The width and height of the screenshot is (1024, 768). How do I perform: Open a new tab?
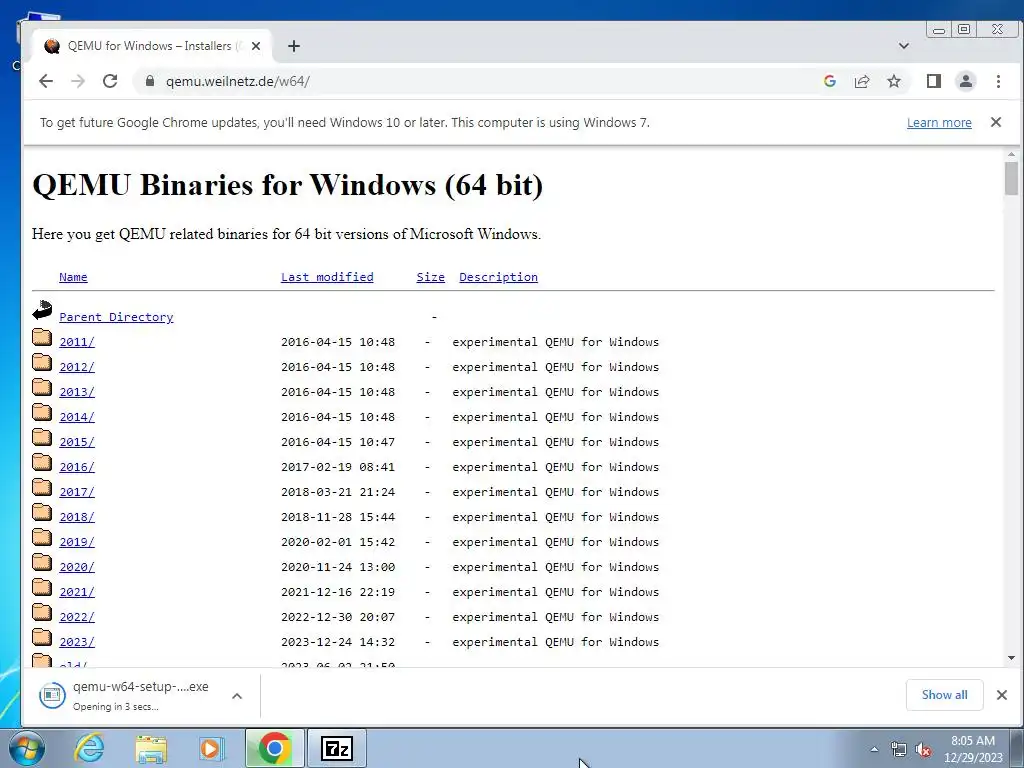pyautogui.click(x=294, y=46)
